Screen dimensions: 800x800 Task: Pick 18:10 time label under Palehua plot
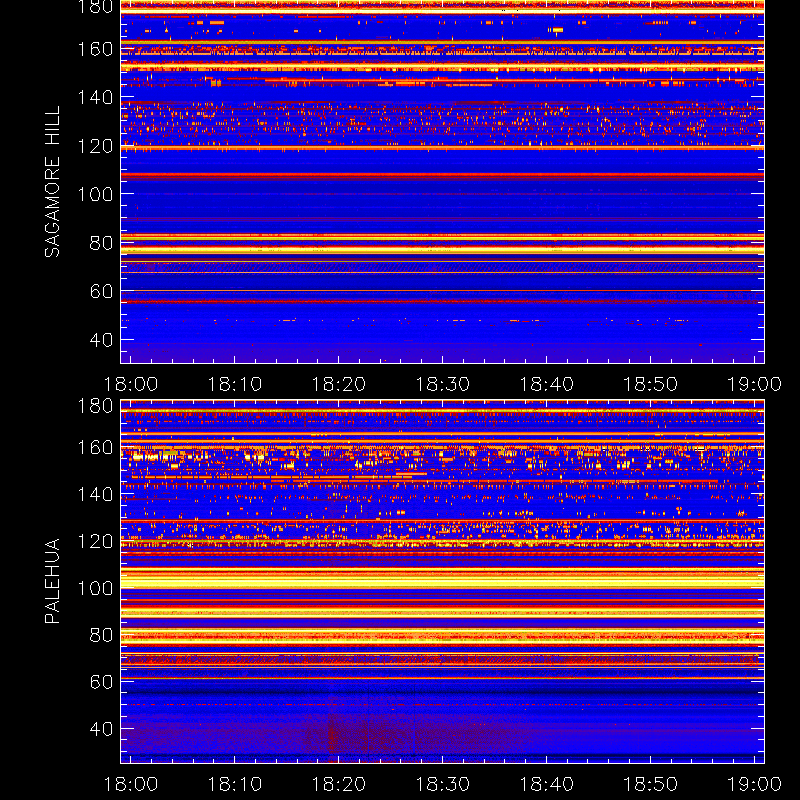(x=235, y=784)
